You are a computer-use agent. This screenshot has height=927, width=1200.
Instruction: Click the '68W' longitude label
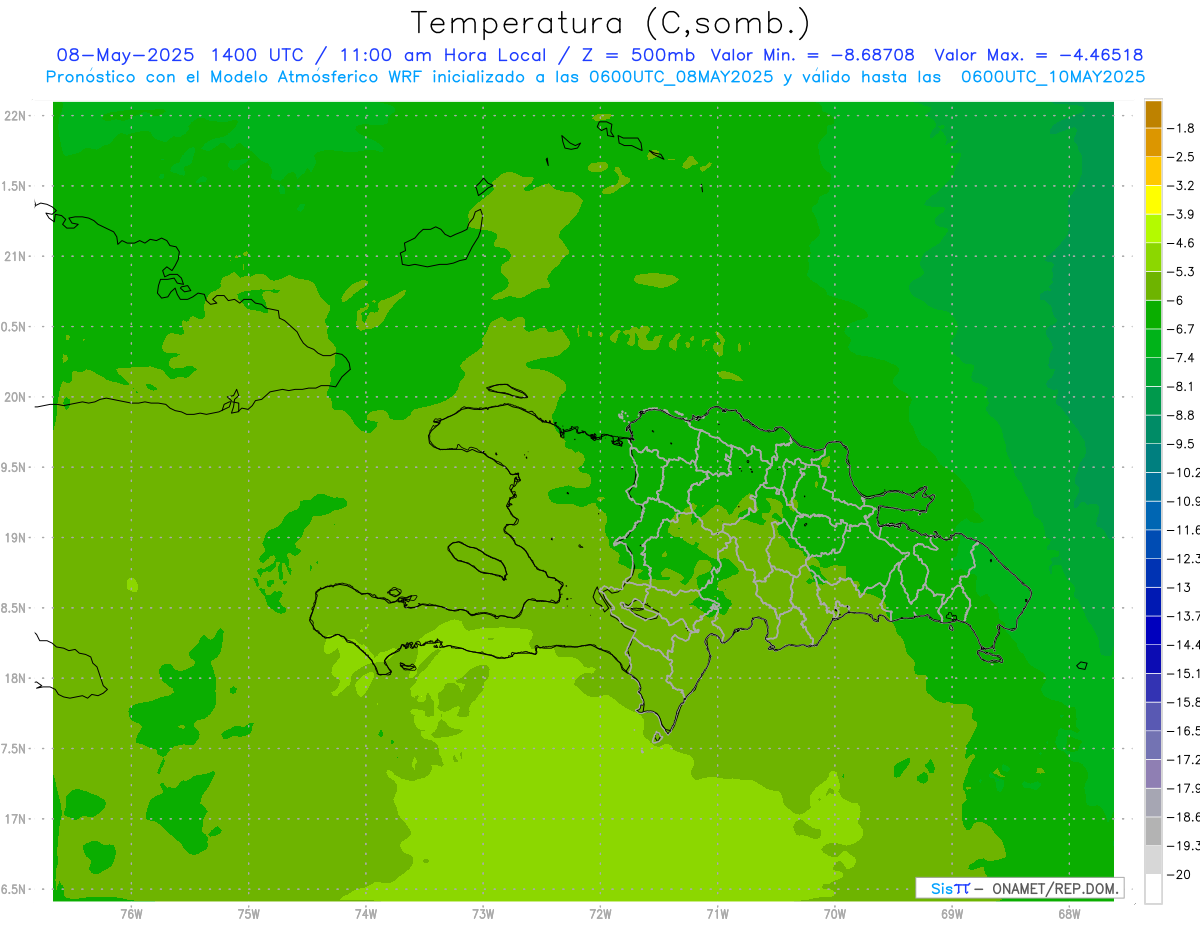pyautogui.click(x=1068, y=913)
